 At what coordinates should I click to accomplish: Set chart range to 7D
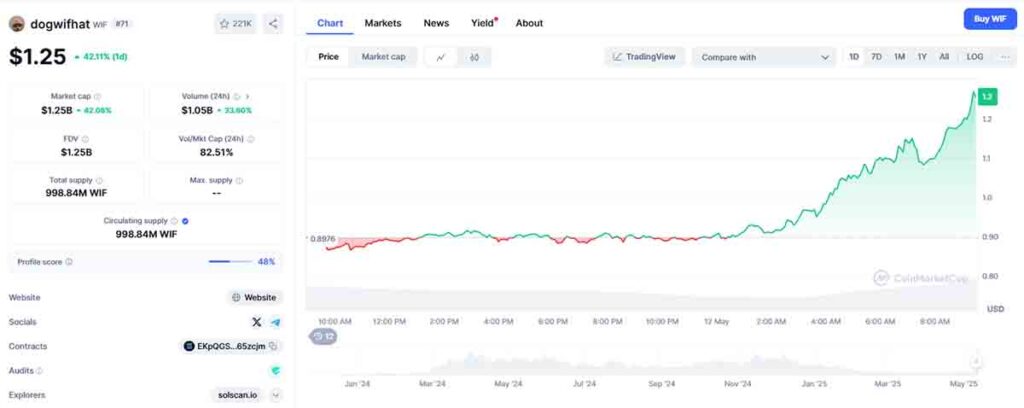(x=876, y=57)
